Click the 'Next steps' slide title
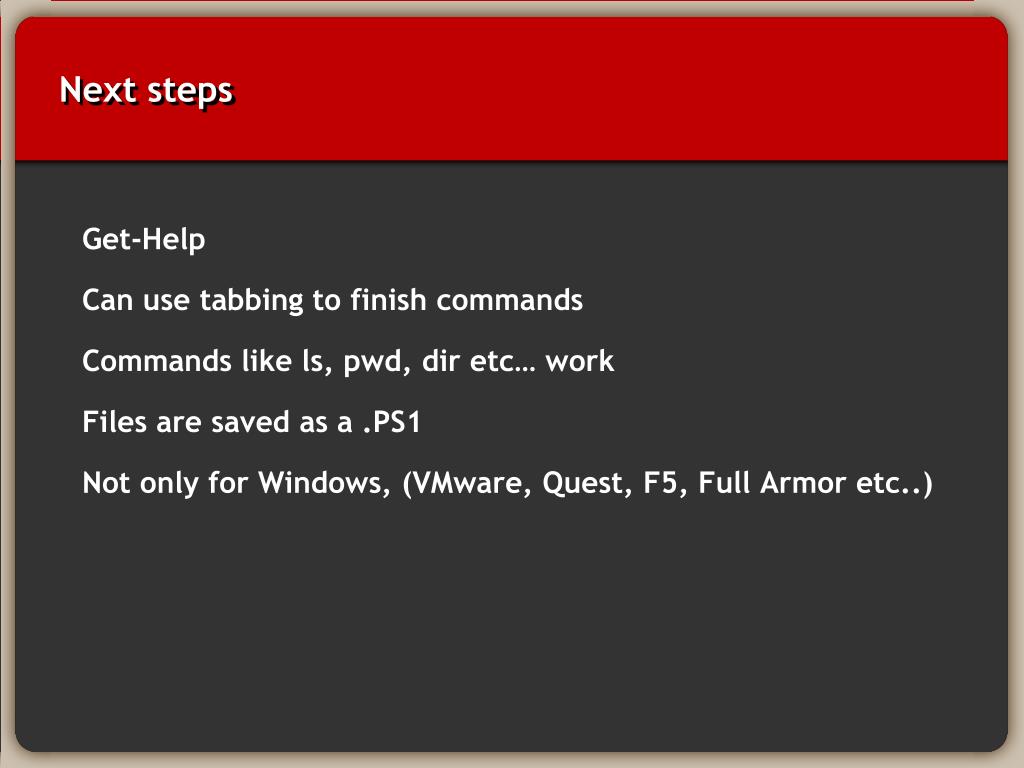 (x=146, y=90)
